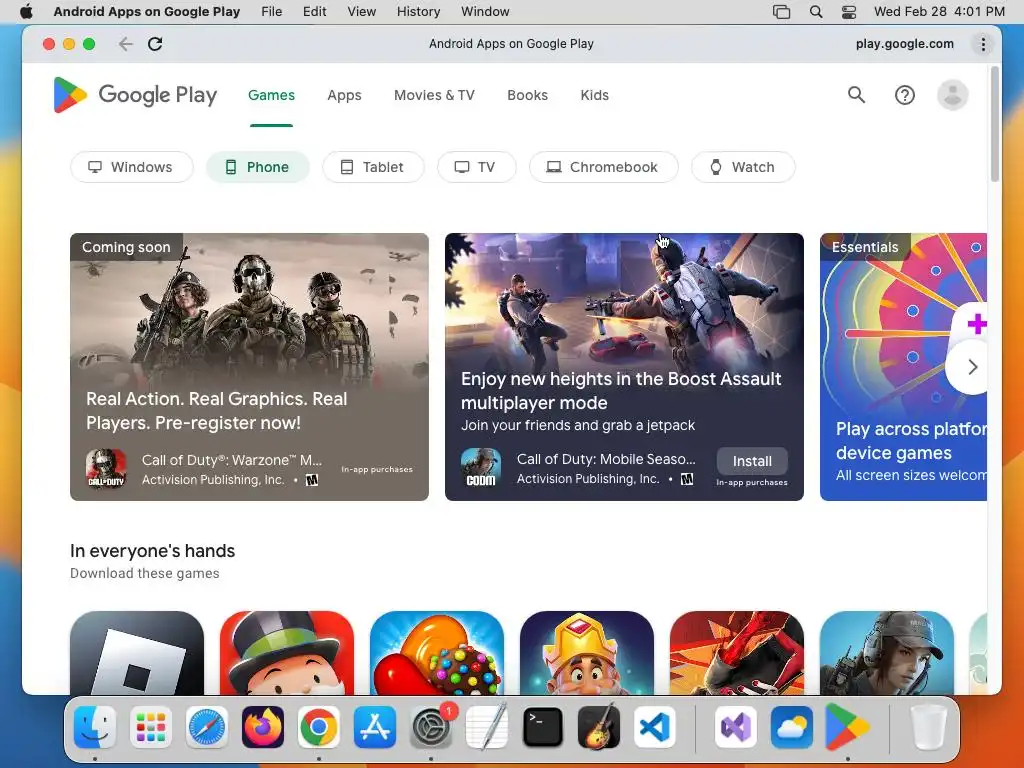The height and width of the screenshot is (768, 1024).
Task: Switch to the Kids tab
Action: tap(594, 95)
